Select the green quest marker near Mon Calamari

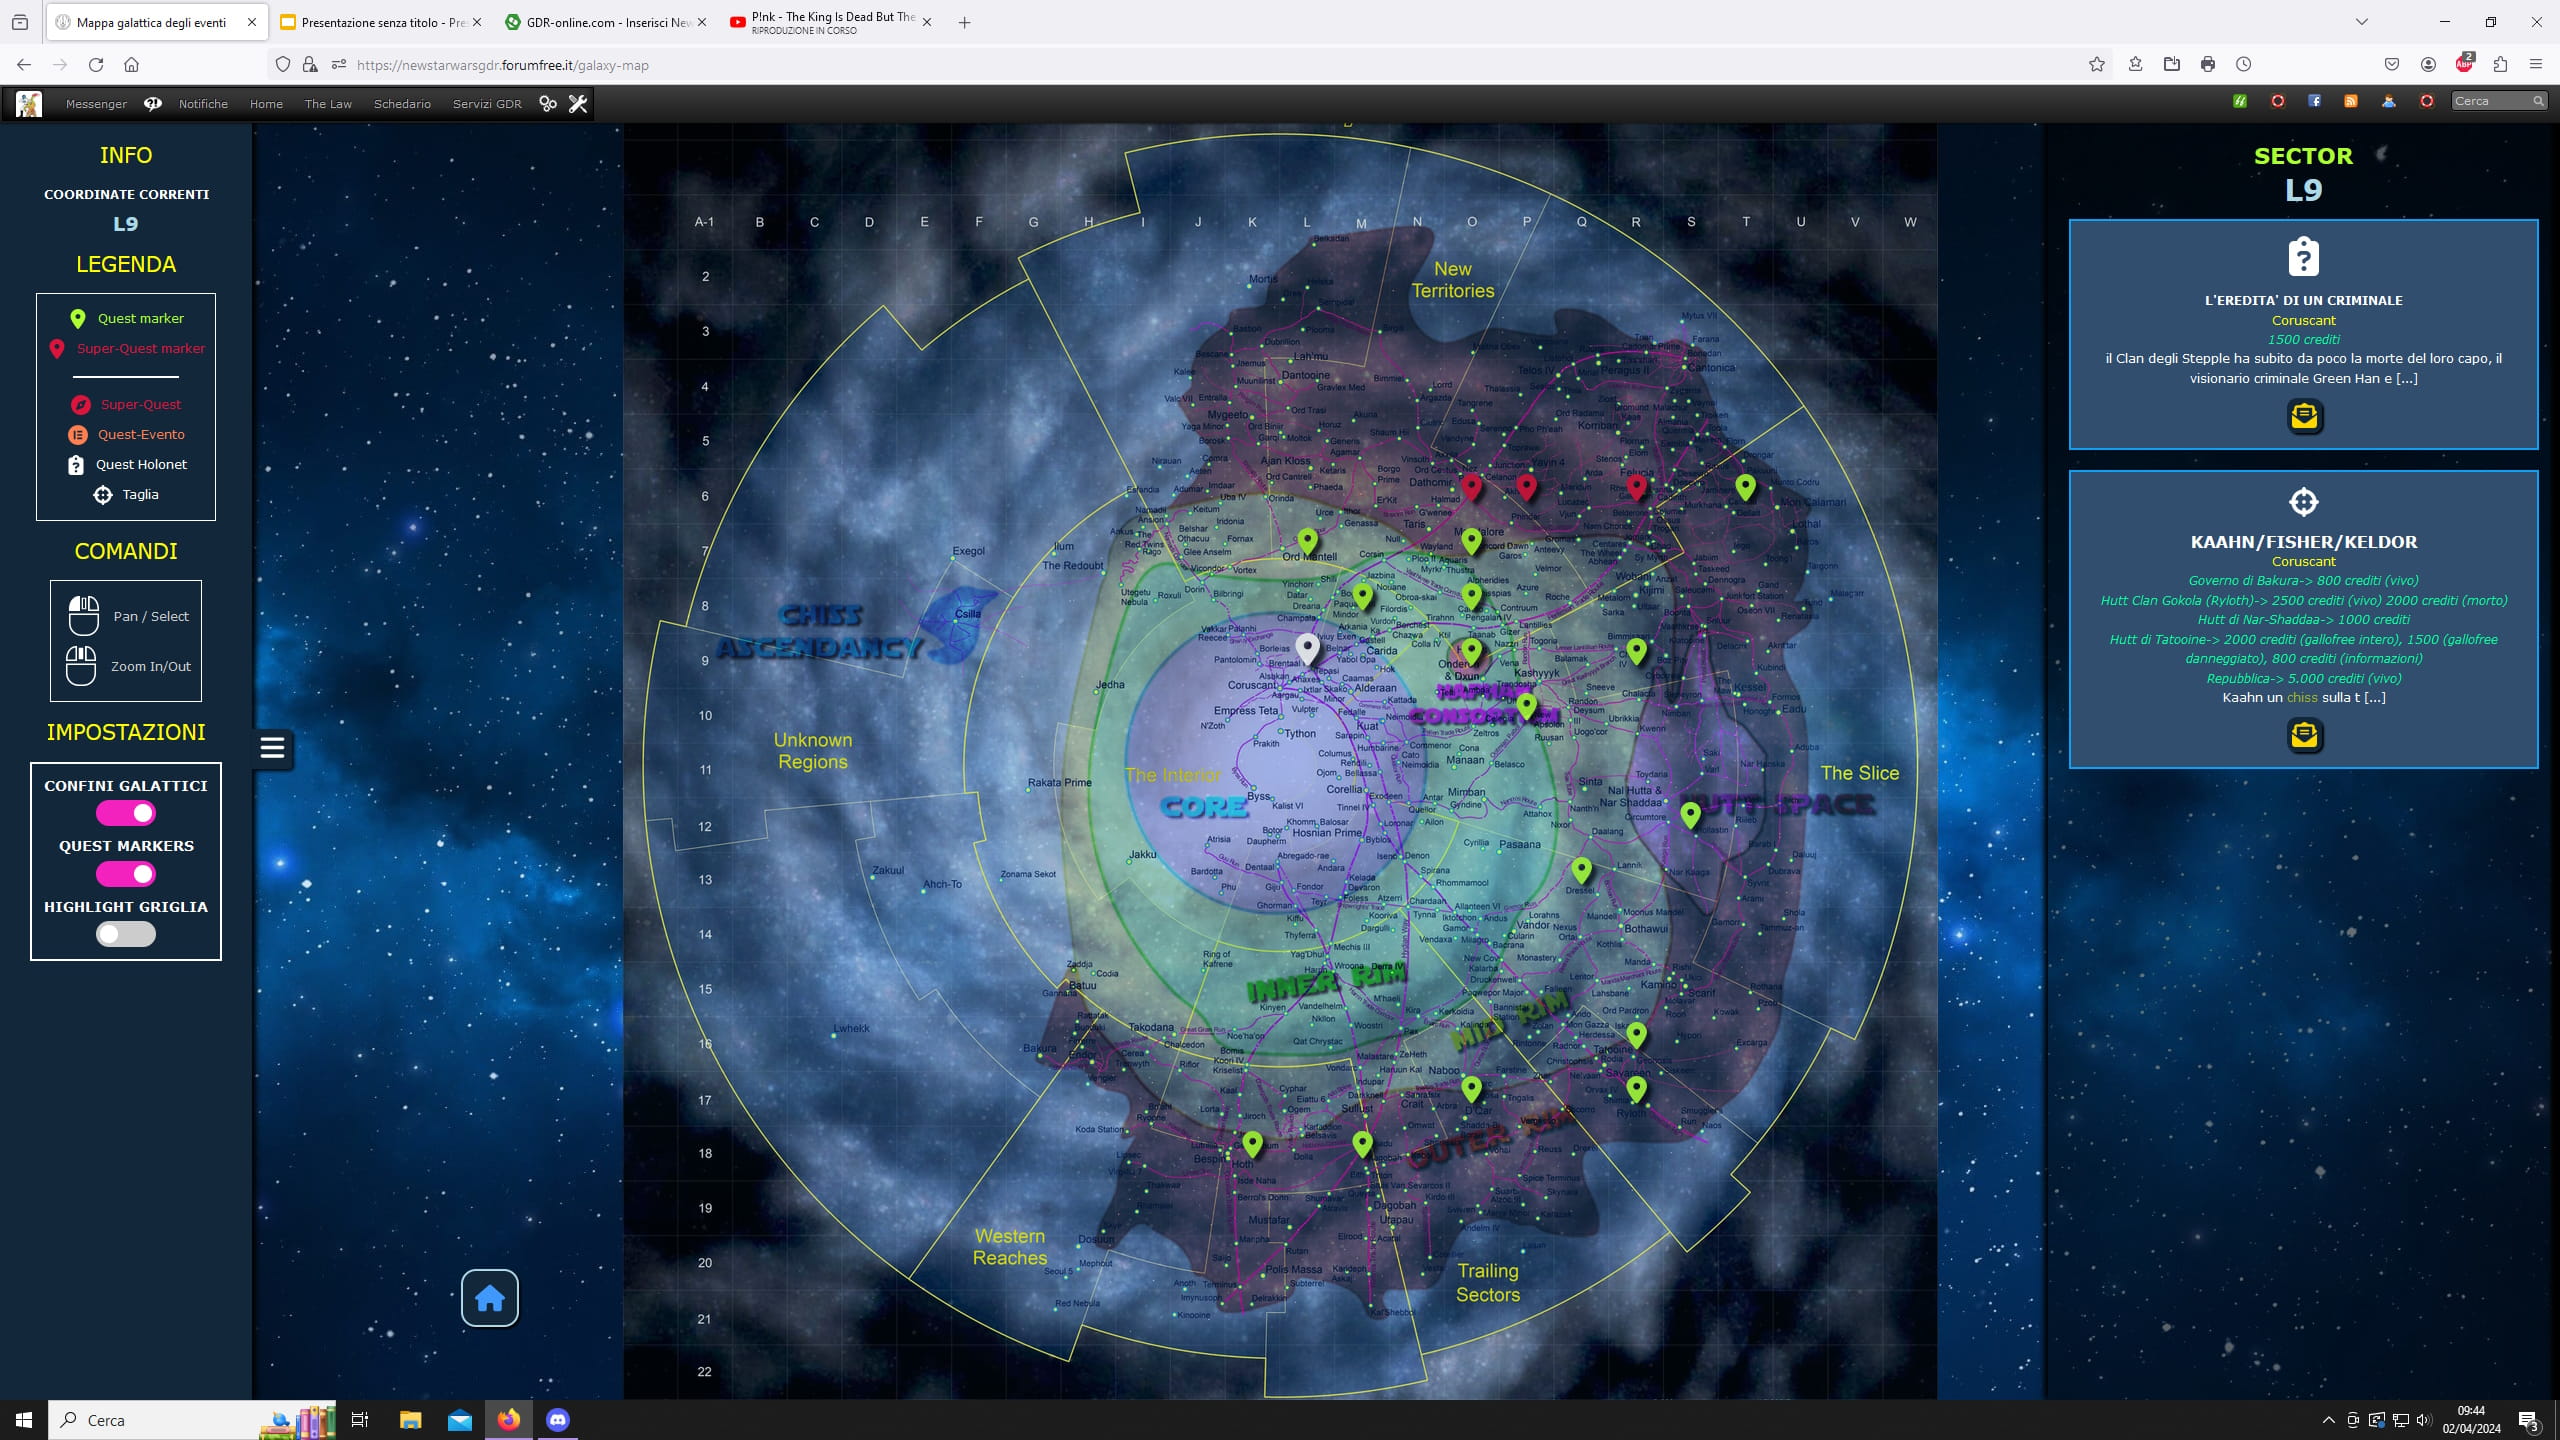[x=1746, y=487]
